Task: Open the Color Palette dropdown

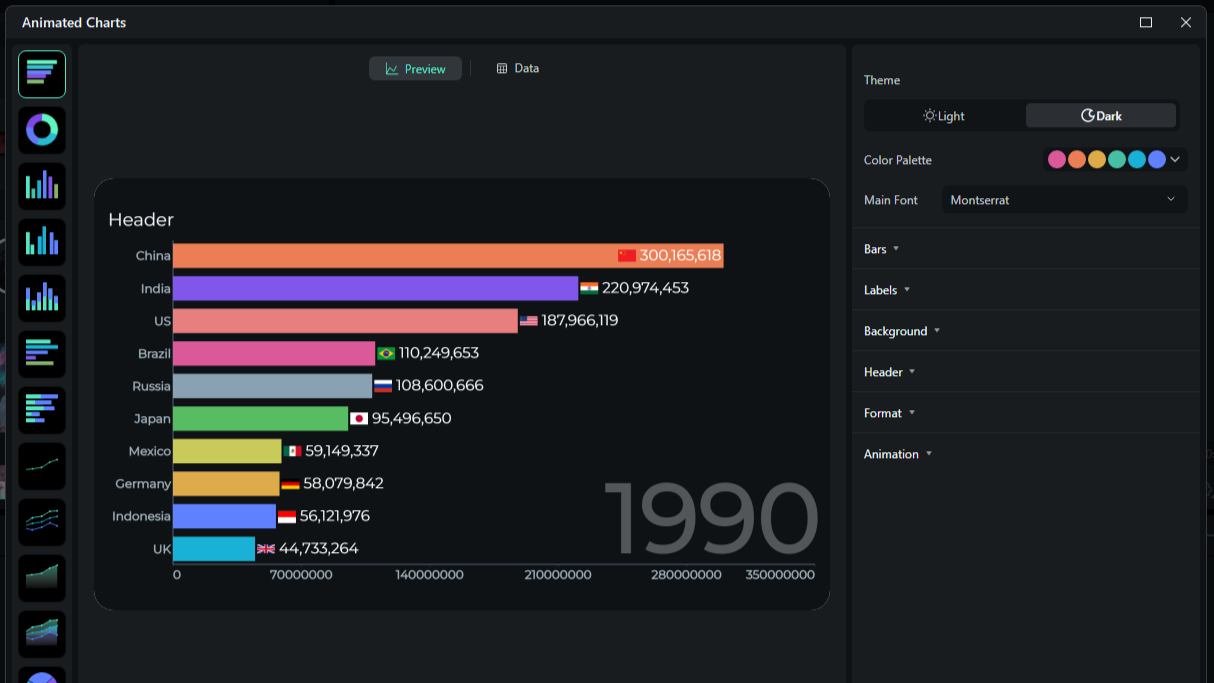Action: [1175, 160]
